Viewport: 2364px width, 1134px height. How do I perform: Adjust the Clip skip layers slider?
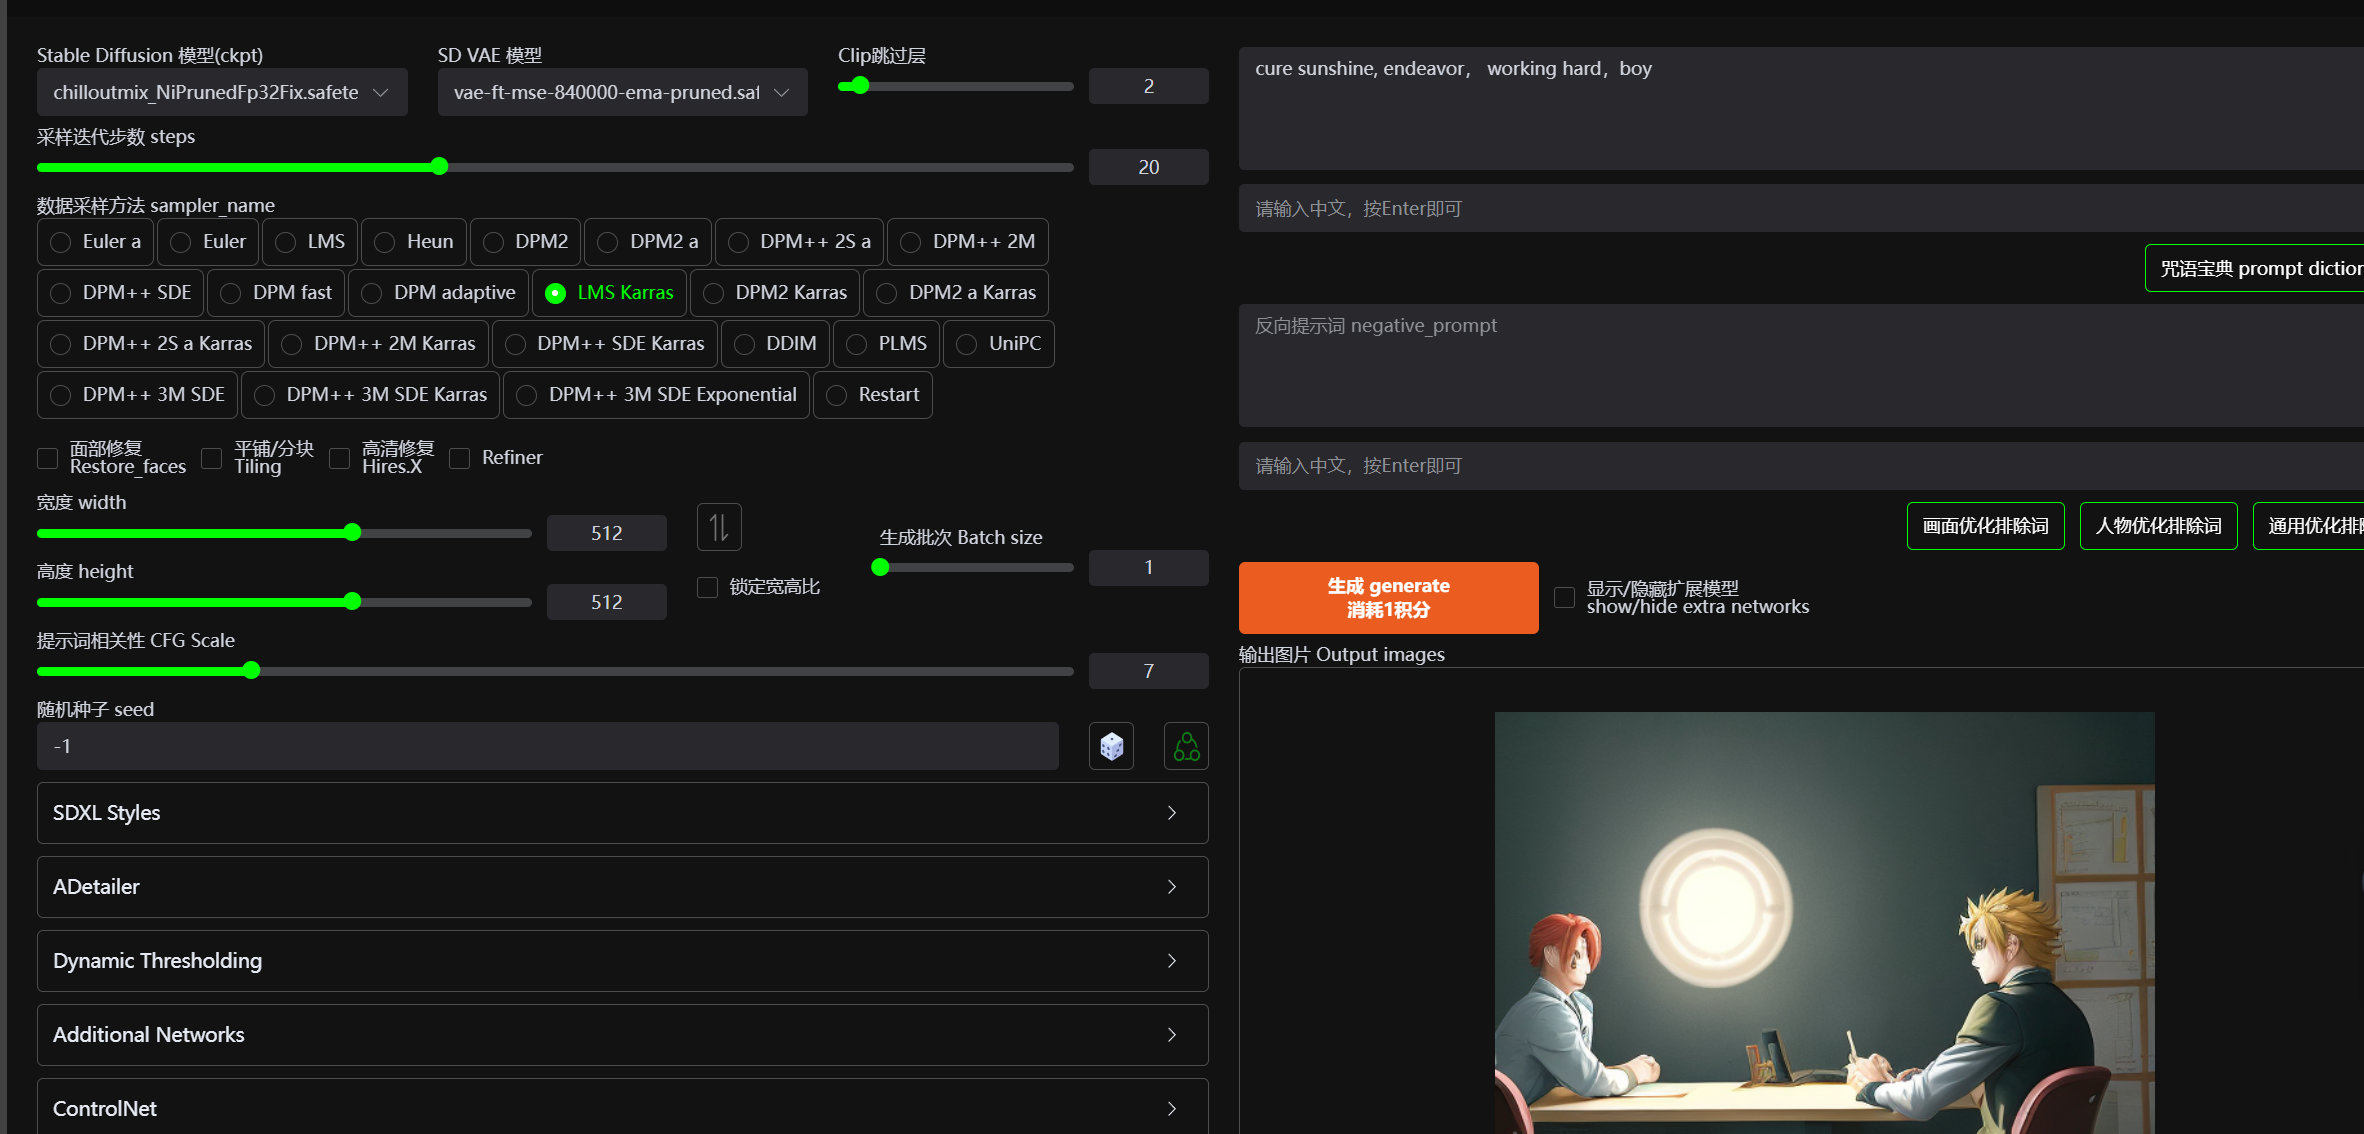(955, 86)
